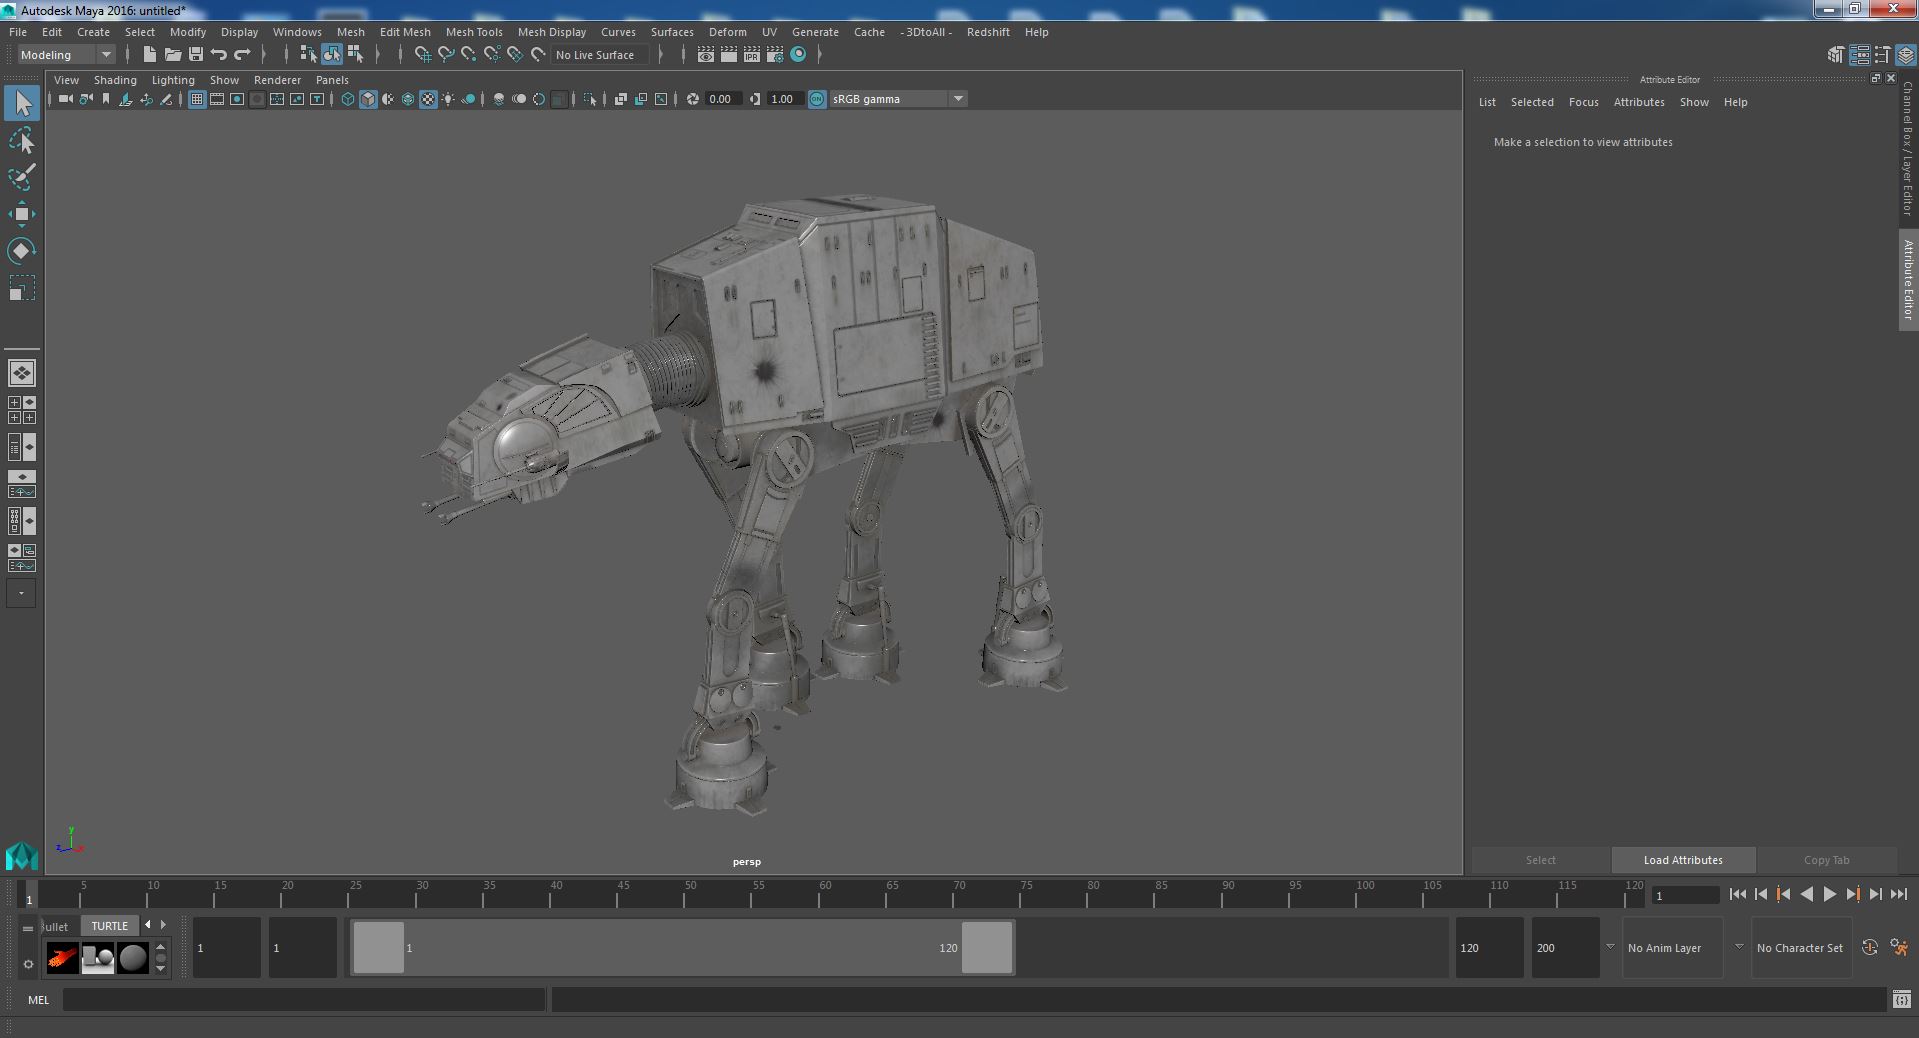Image resolution: width=1919 pixels, height=1038 pixels.
Task: Click the shelf tab left scroll arrow
Action: 148,925
